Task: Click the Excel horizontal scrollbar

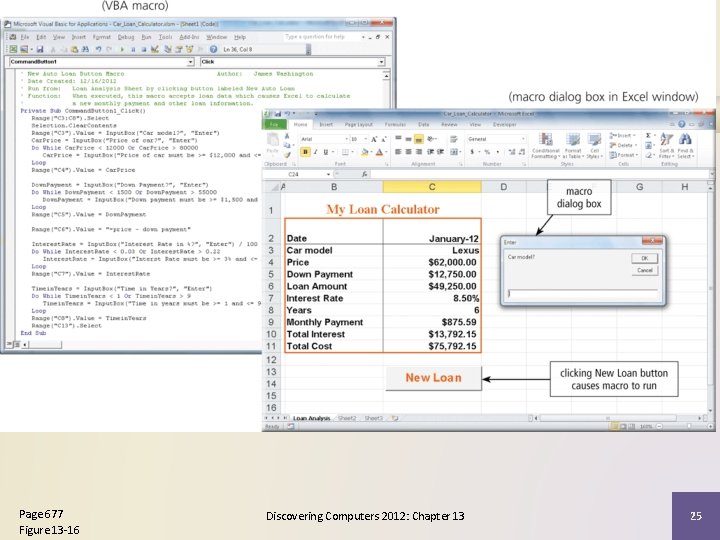Action: tap(608, 418)
